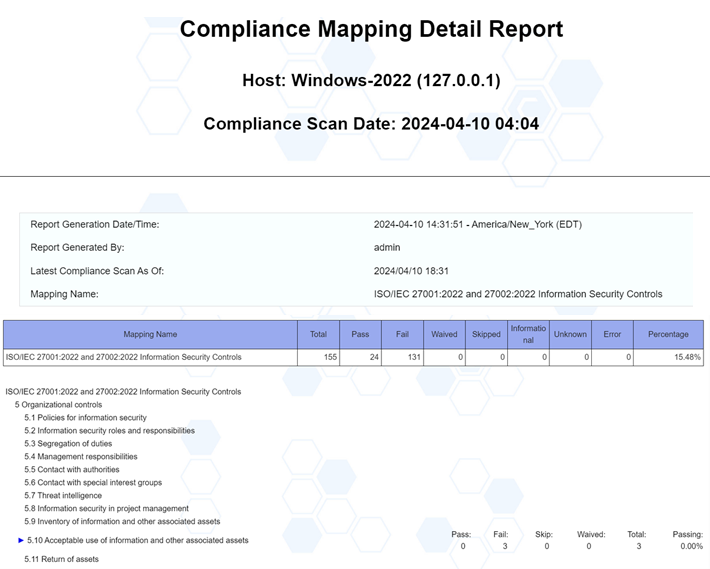The image size is (710, 569).
Task: Click the Pass label for 5.10
Action: click(x=461, y=534)
